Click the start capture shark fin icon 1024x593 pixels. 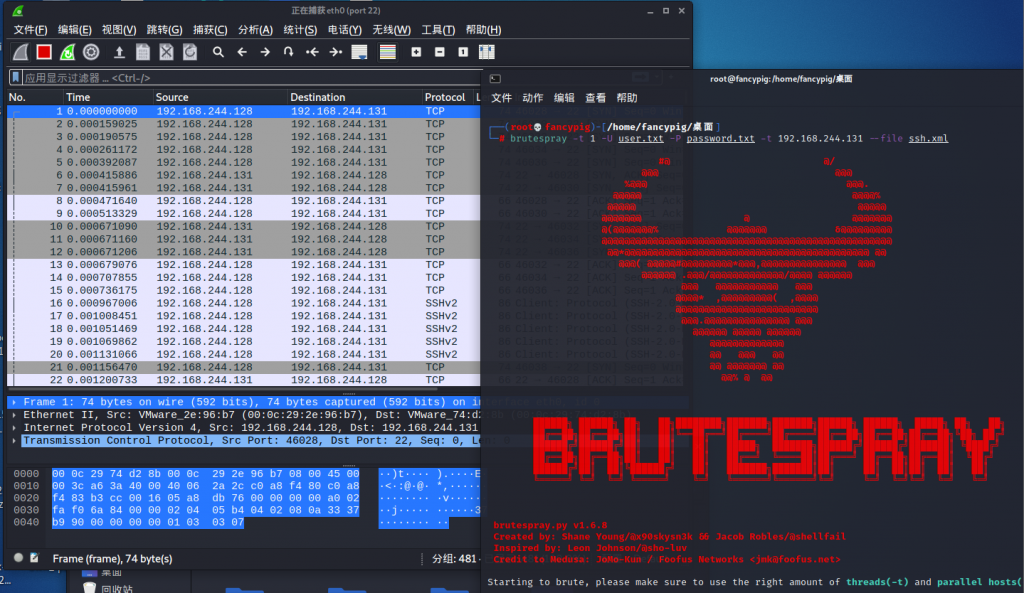21,52
